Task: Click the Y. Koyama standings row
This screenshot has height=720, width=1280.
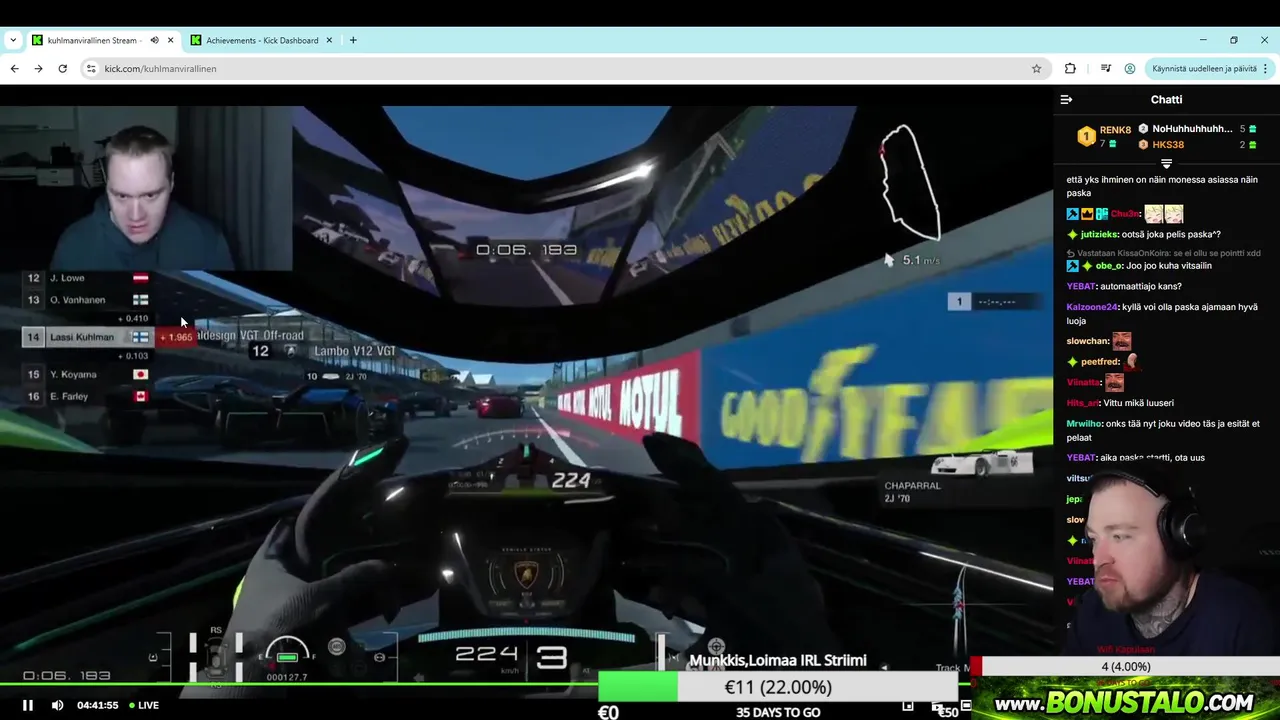Action: click(89, 375)
